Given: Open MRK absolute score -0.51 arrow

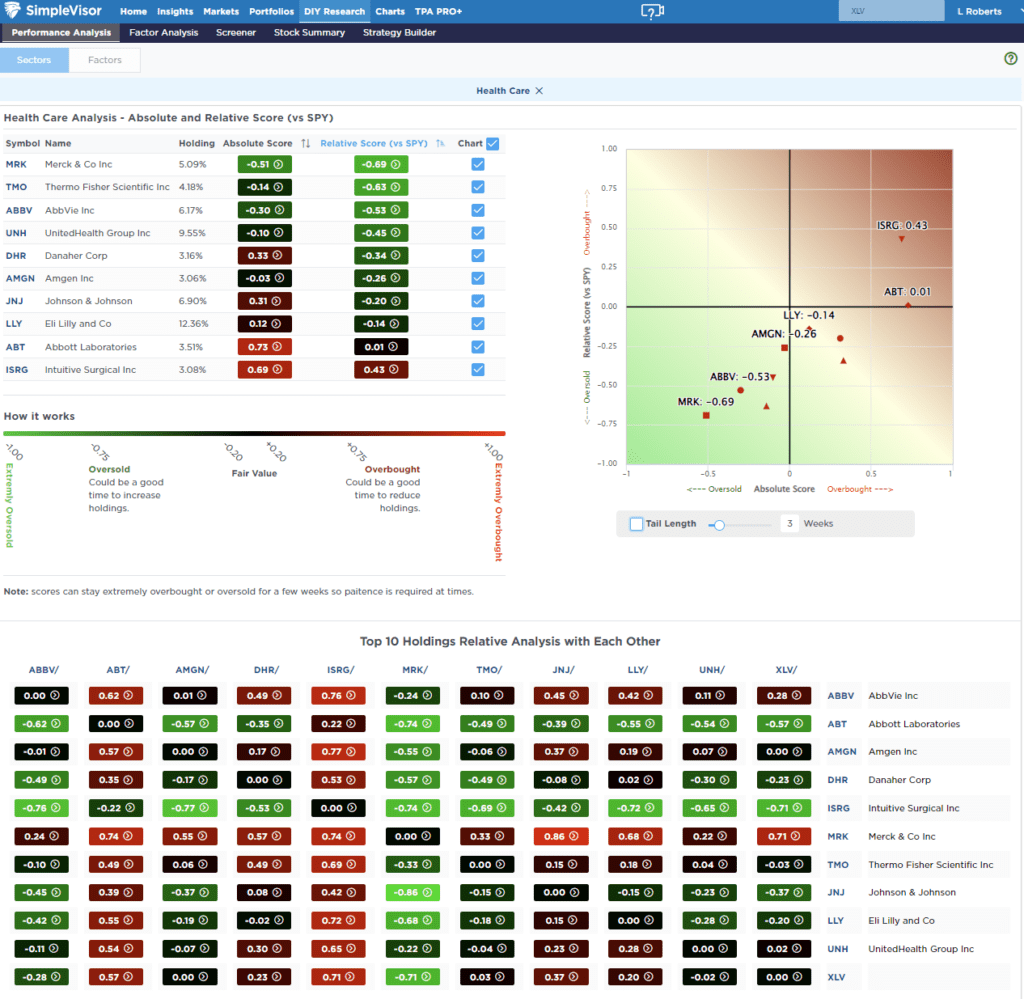Looking at the screenshot, I should (279, 165).
